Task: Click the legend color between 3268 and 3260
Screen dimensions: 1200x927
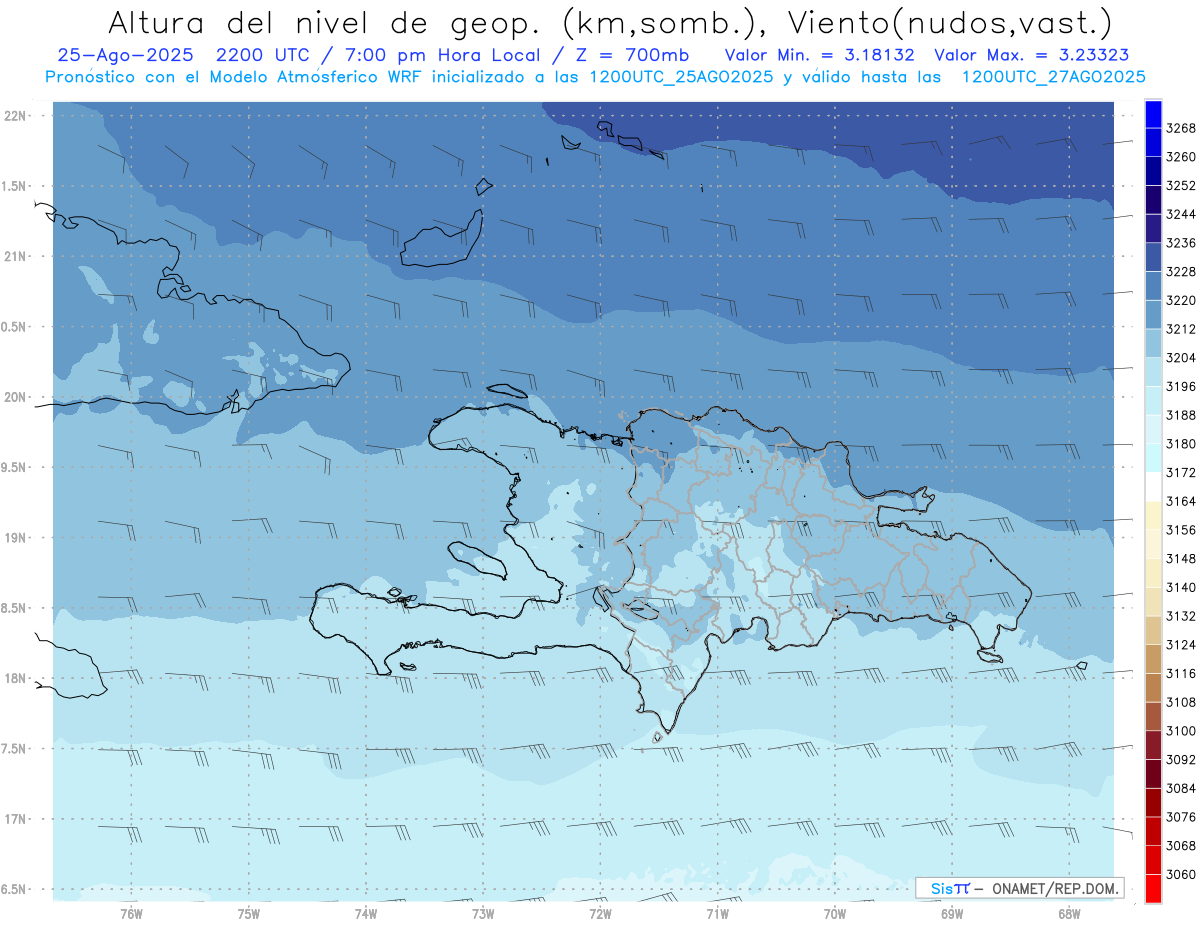Action: coord(1153,143)
